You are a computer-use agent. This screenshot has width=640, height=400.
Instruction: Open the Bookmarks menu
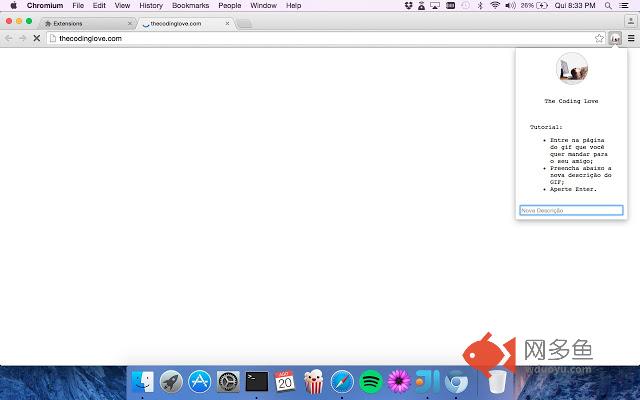tap(191, 5)
